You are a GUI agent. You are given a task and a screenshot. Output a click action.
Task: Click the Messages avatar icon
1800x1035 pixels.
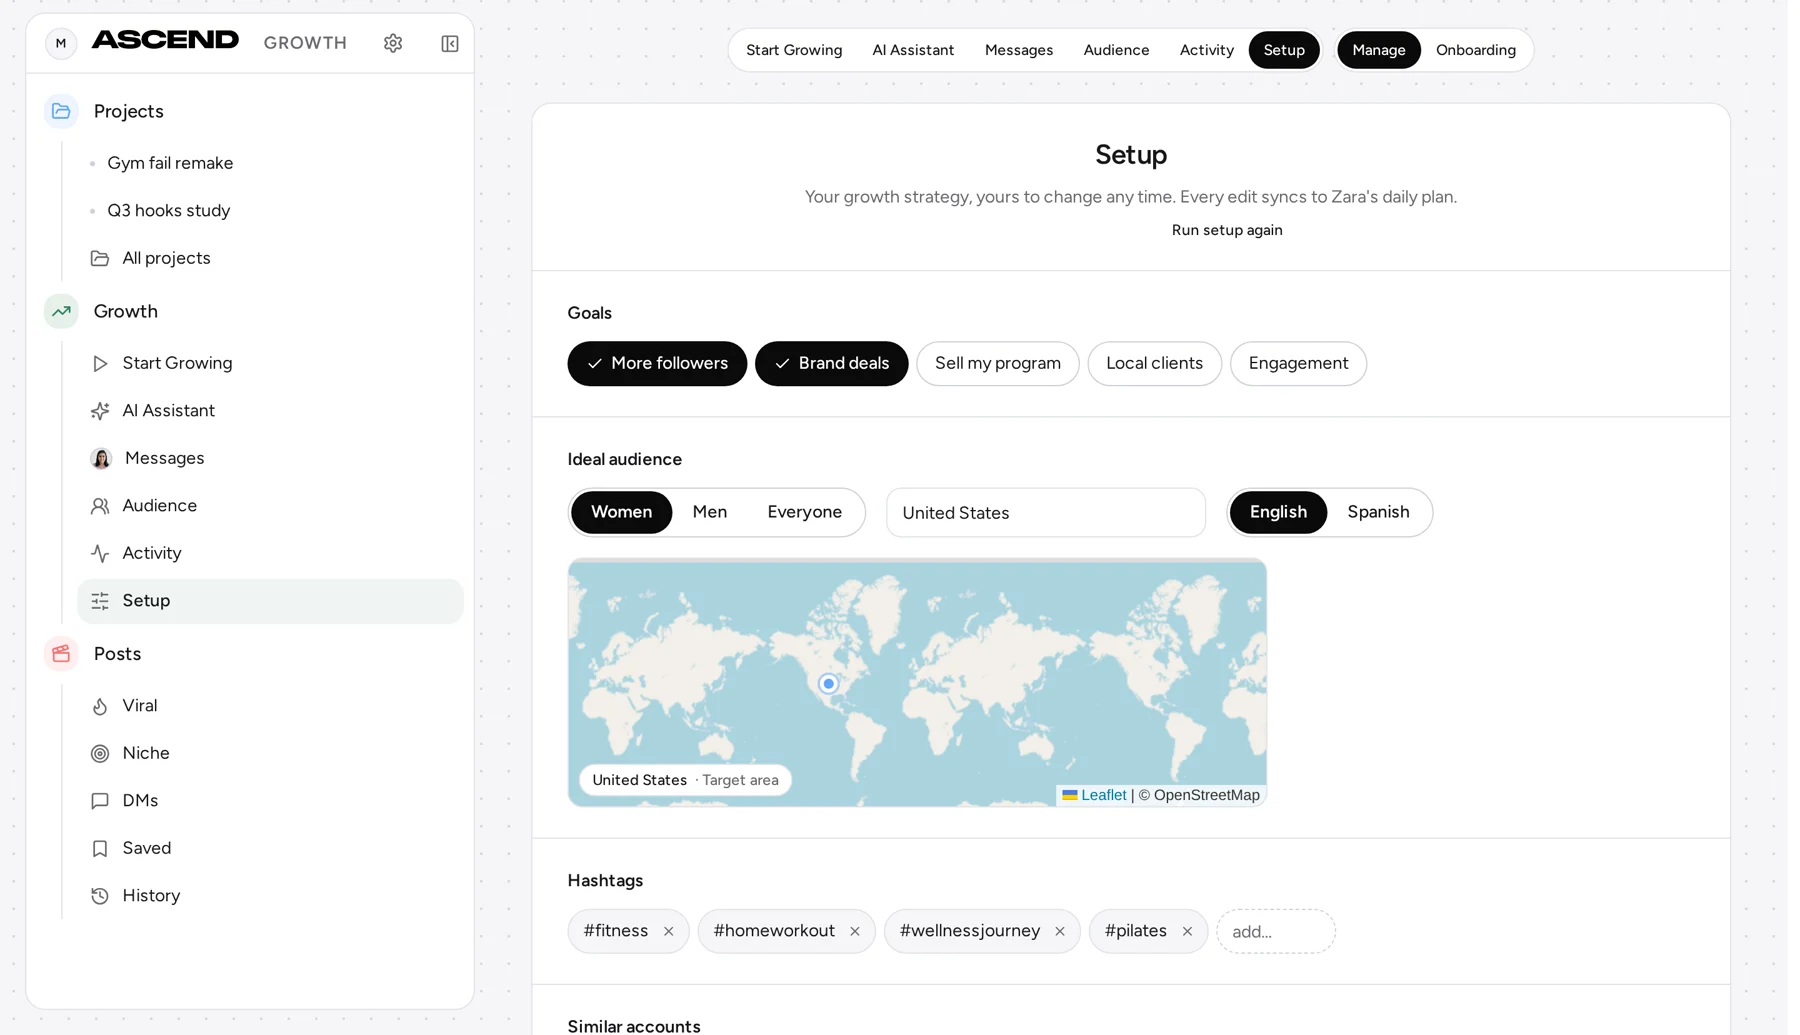coord(101,458)
